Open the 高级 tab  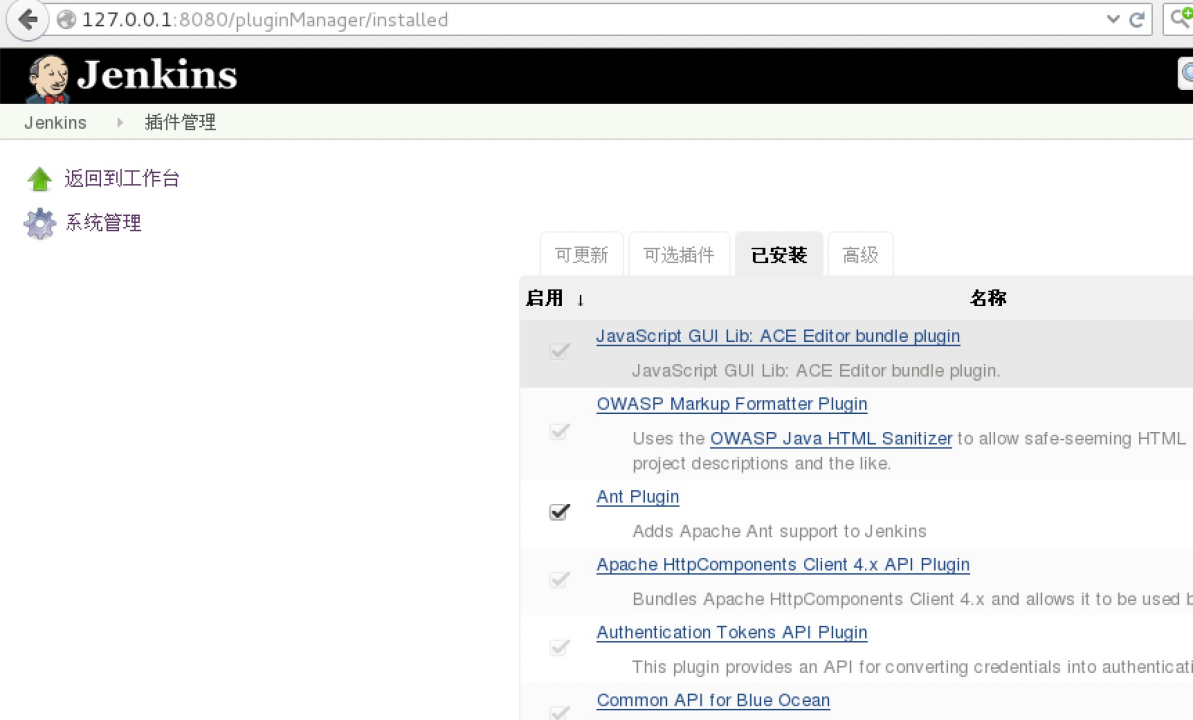(x=860, y=255)
